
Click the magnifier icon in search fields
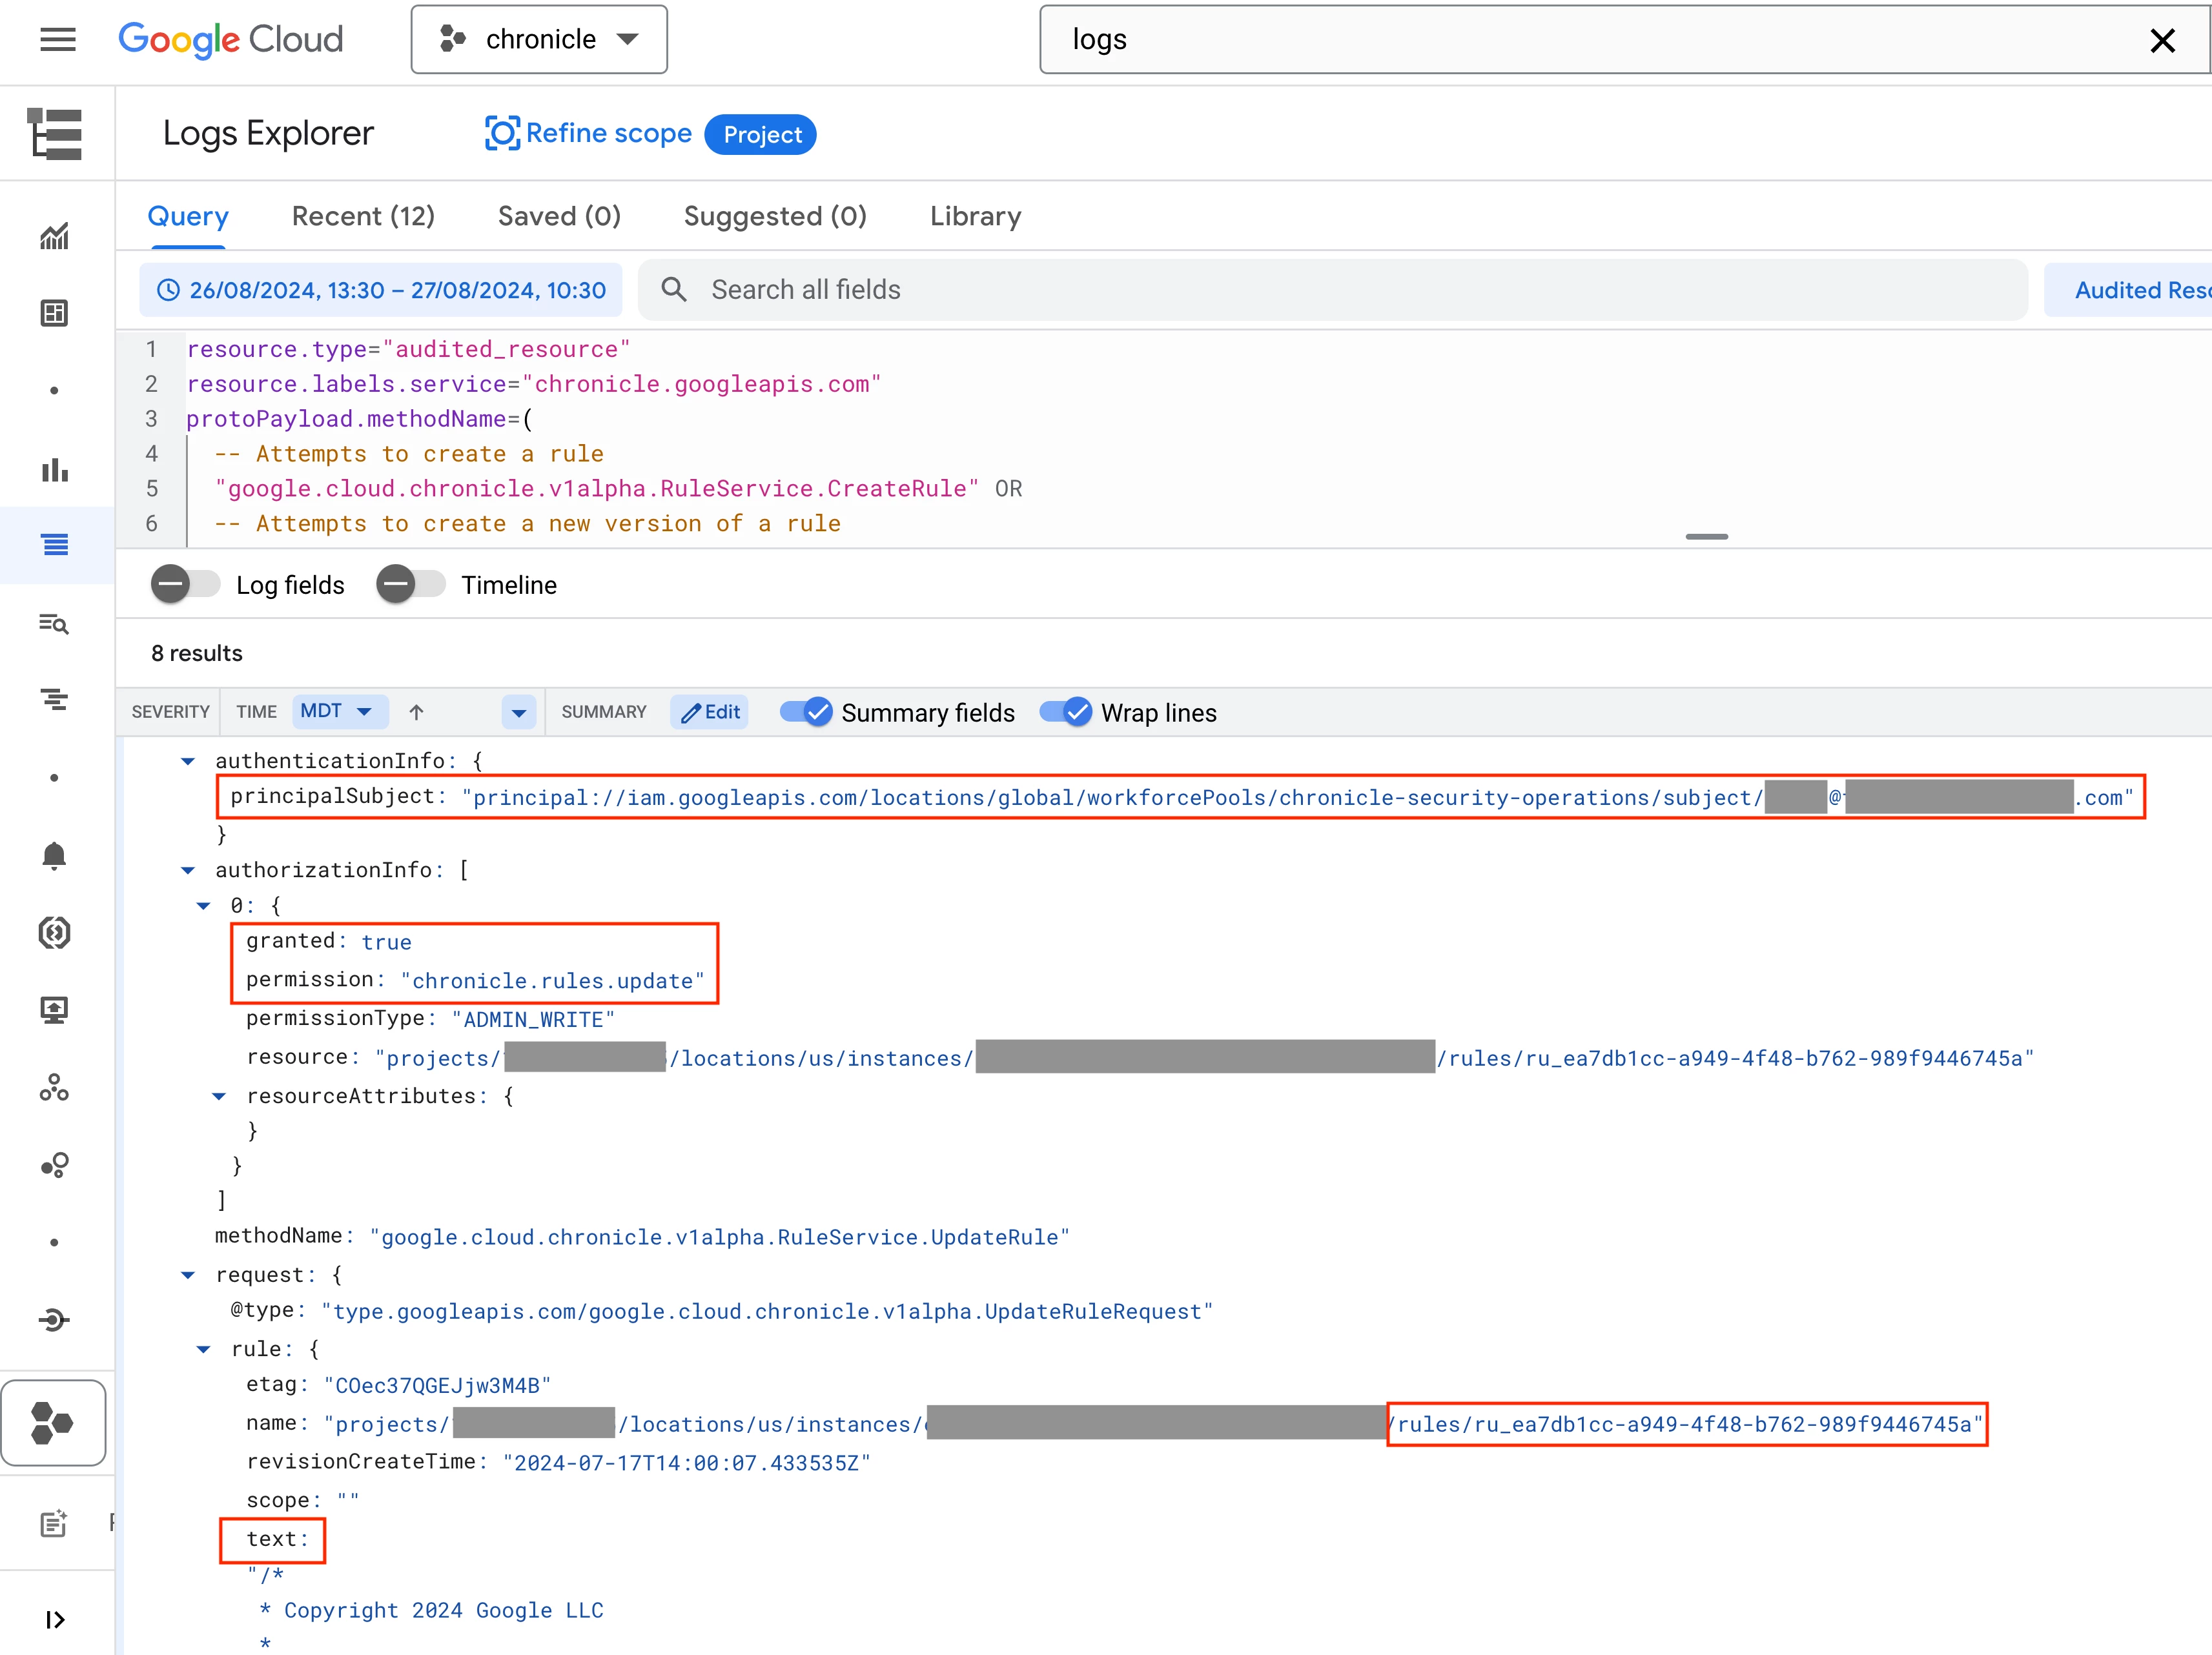pos(674,290)
